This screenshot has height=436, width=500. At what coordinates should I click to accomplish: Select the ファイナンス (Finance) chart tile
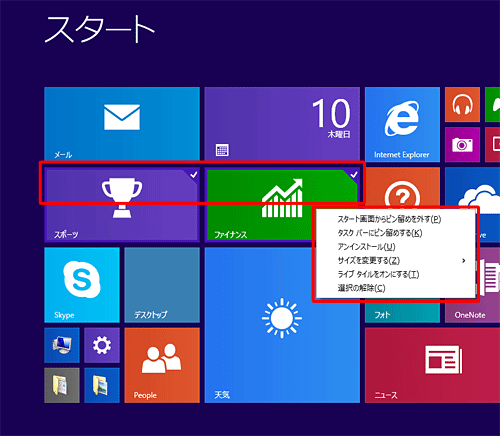[260, 205]
